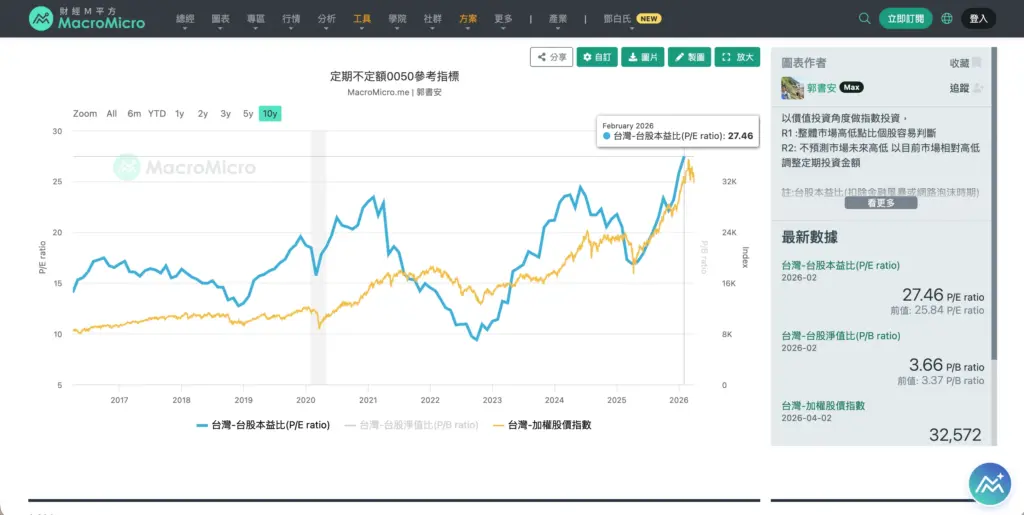Open 圖表 navigation dropdown
Screen dimensions: 1024x515
(x=221, y=20)
